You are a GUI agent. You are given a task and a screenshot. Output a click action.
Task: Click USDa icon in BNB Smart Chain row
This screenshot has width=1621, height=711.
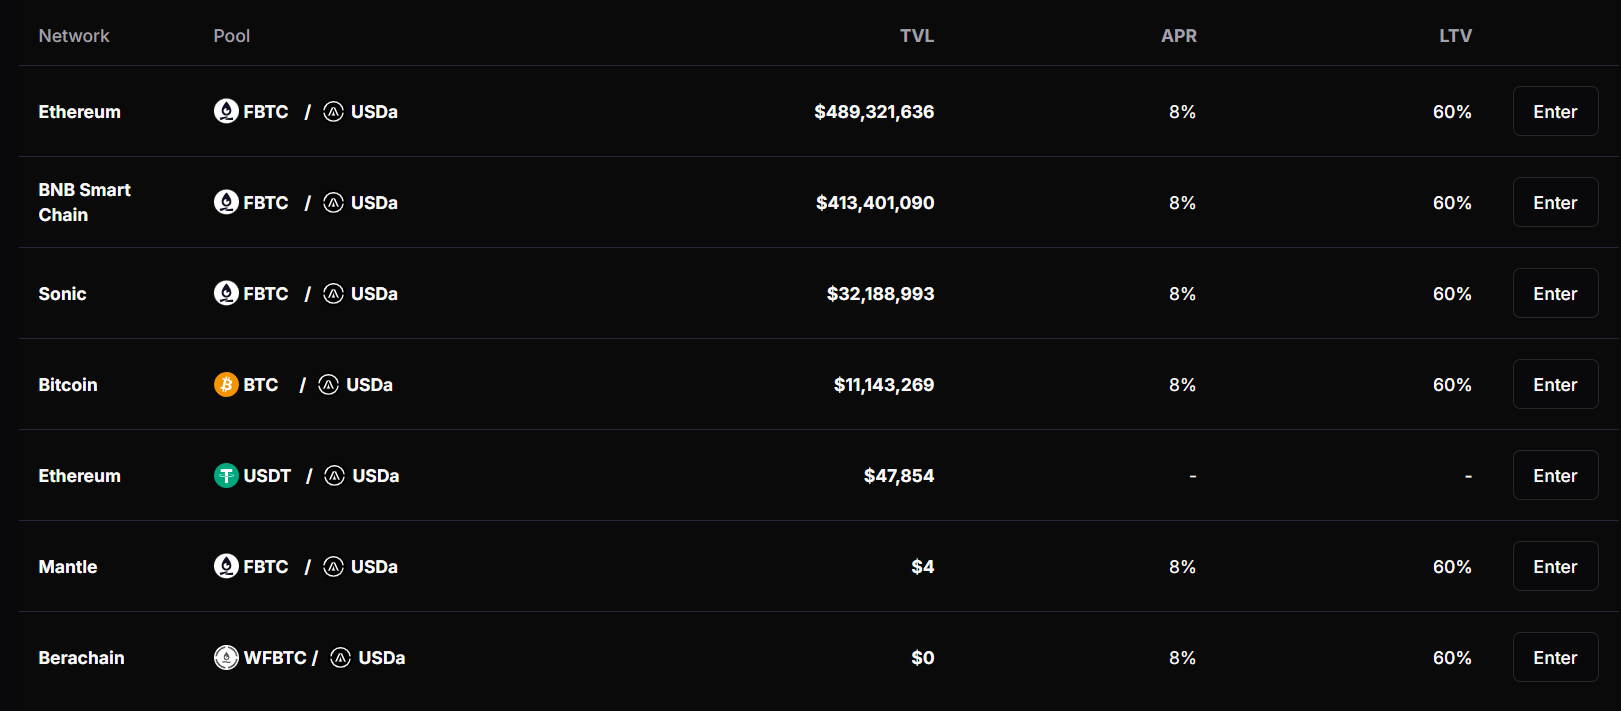[x=334, y=203]
